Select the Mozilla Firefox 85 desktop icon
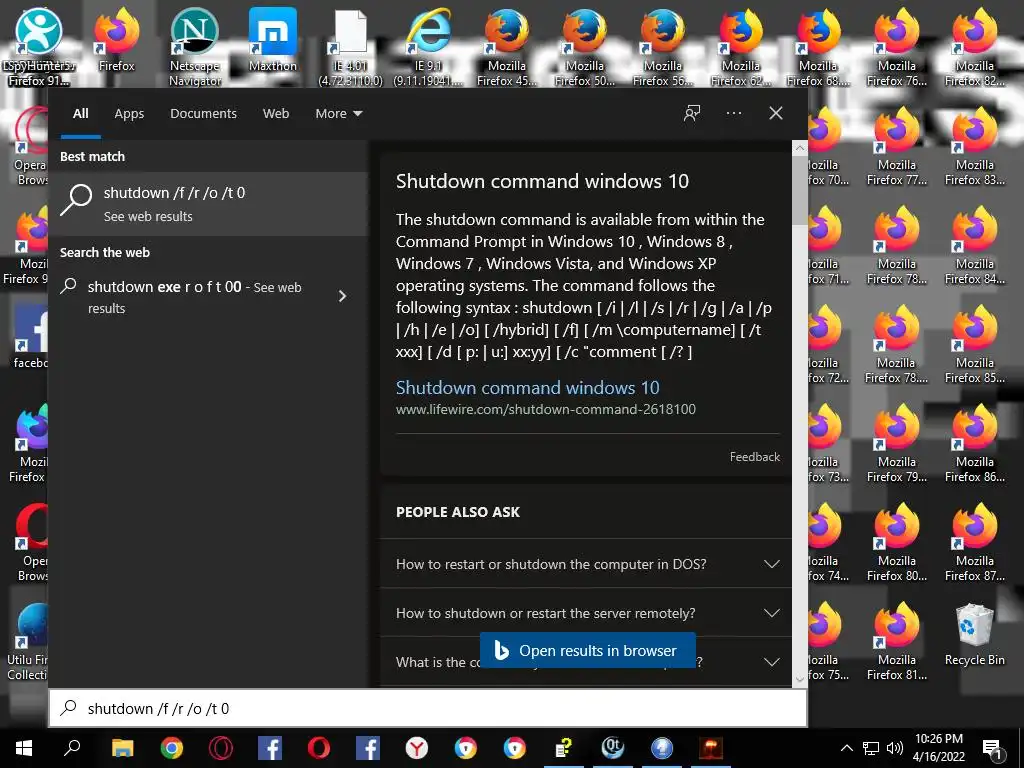 point(974,345)
